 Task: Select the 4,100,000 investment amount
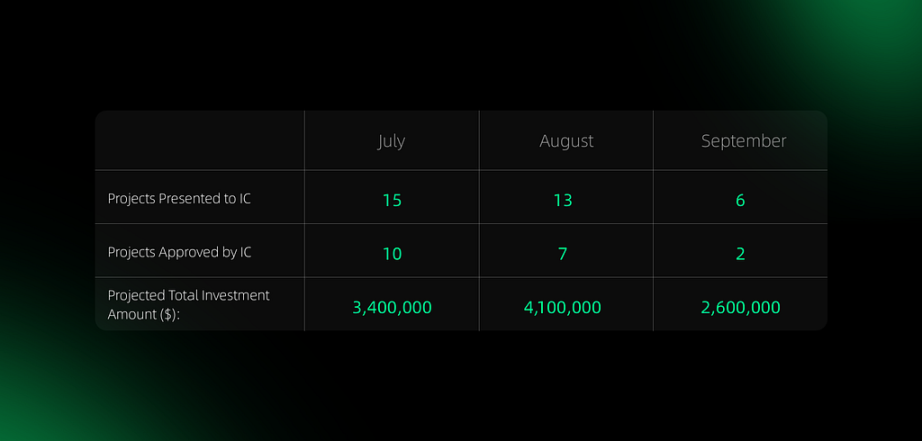(563, 308)
